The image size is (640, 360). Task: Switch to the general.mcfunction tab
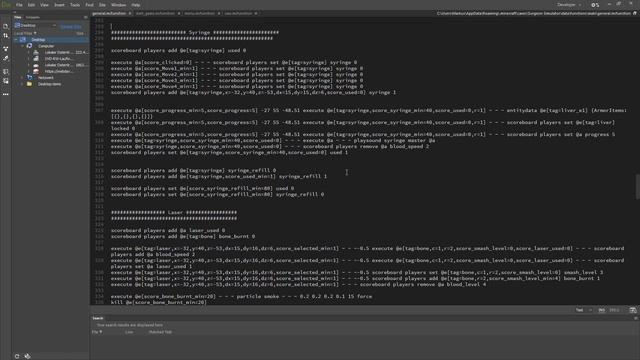[x=109, y=13]
